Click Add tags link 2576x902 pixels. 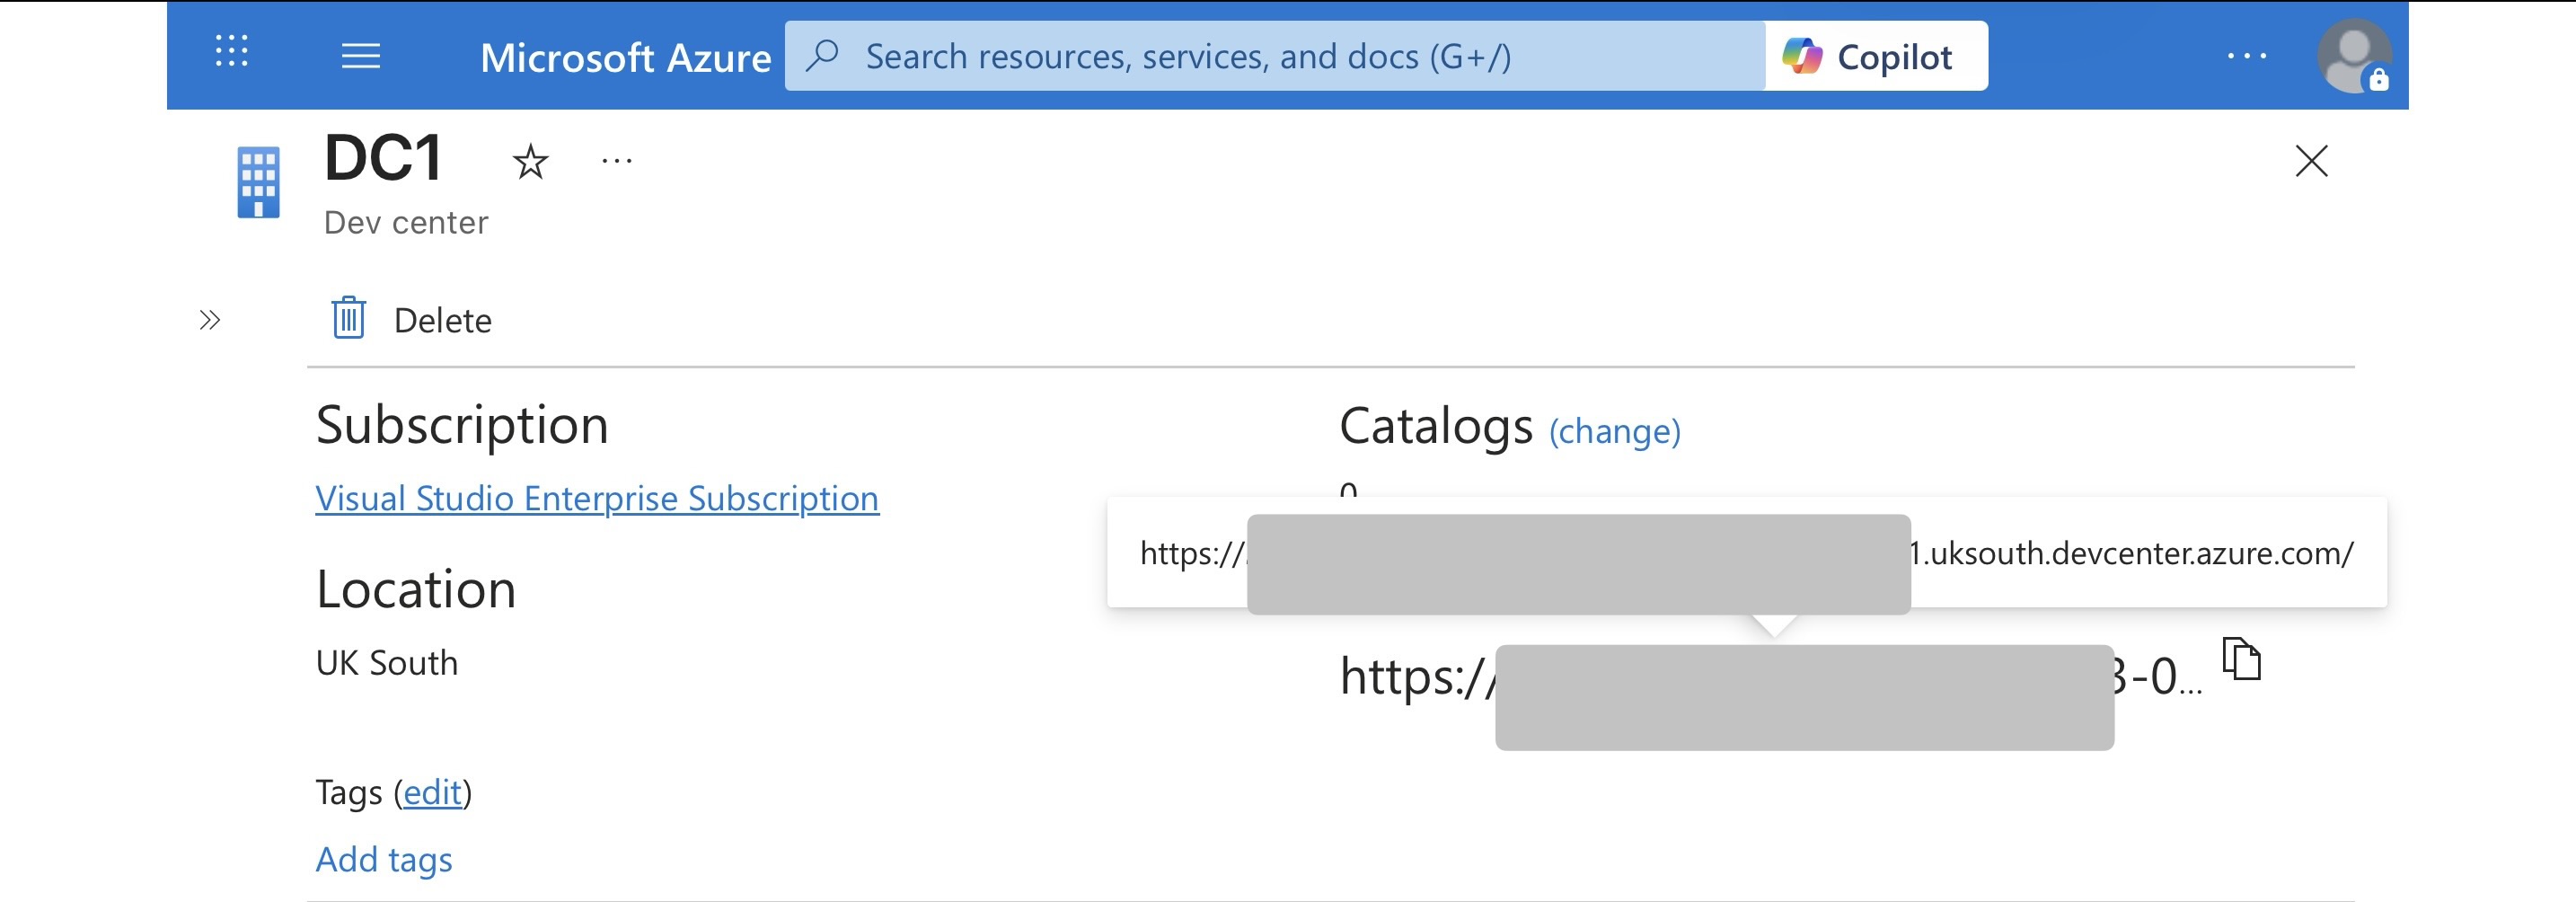[x=384, y=859]
